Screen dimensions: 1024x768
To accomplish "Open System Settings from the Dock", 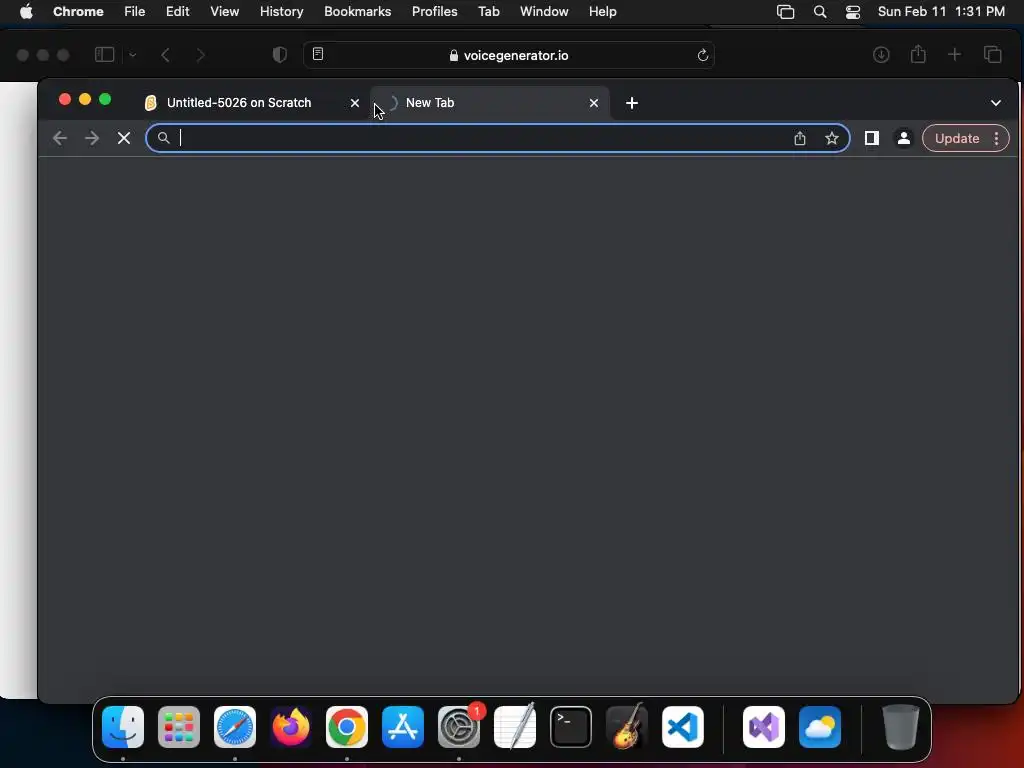I will point(458,727).
